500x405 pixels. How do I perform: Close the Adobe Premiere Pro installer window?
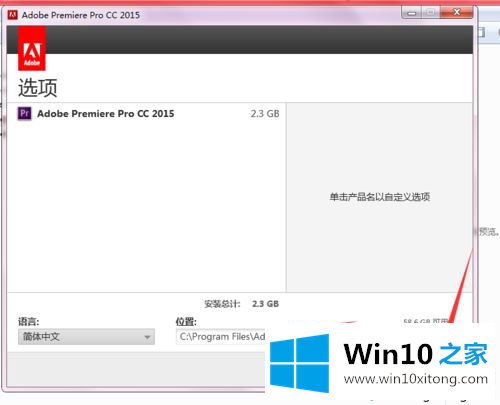click(x=456, y=13)
